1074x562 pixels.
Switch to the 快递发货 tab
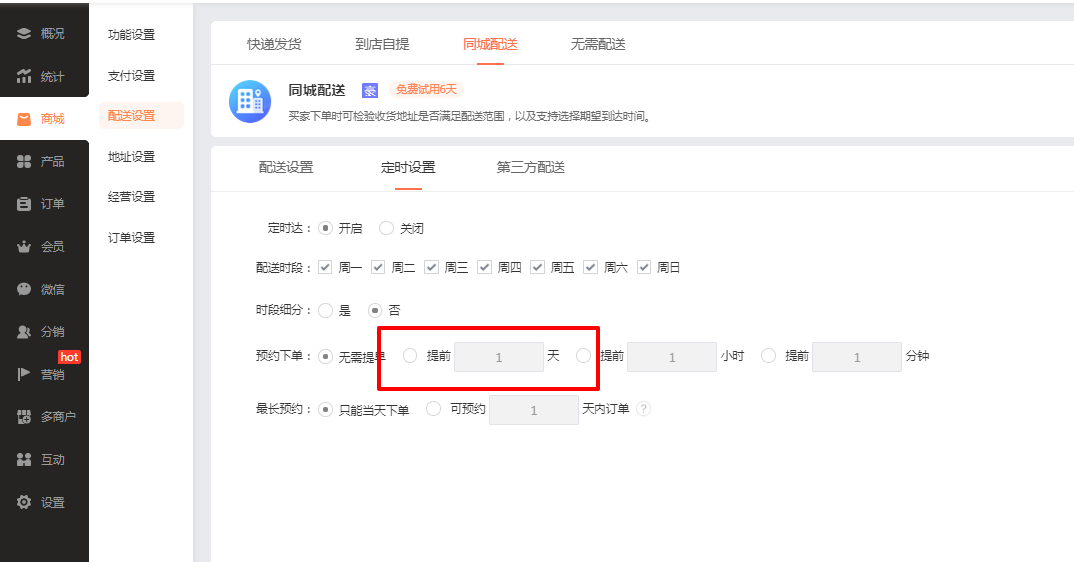[x=274, y=44]
